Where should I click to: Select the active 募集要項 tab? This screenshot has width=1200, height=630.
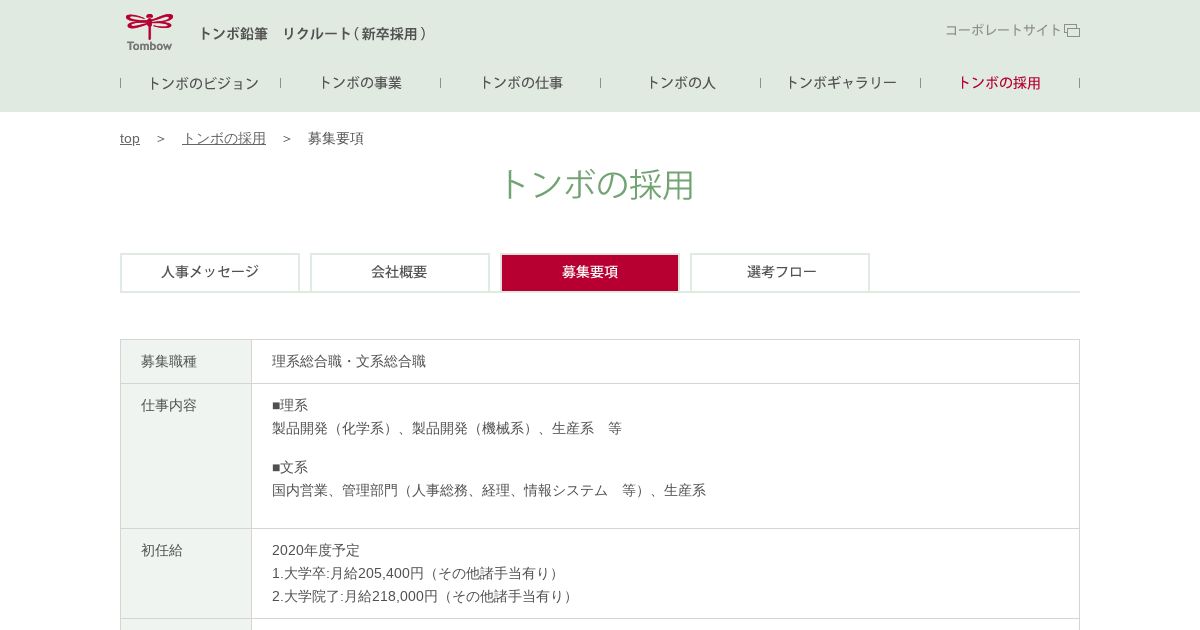[x=590, y=272]
